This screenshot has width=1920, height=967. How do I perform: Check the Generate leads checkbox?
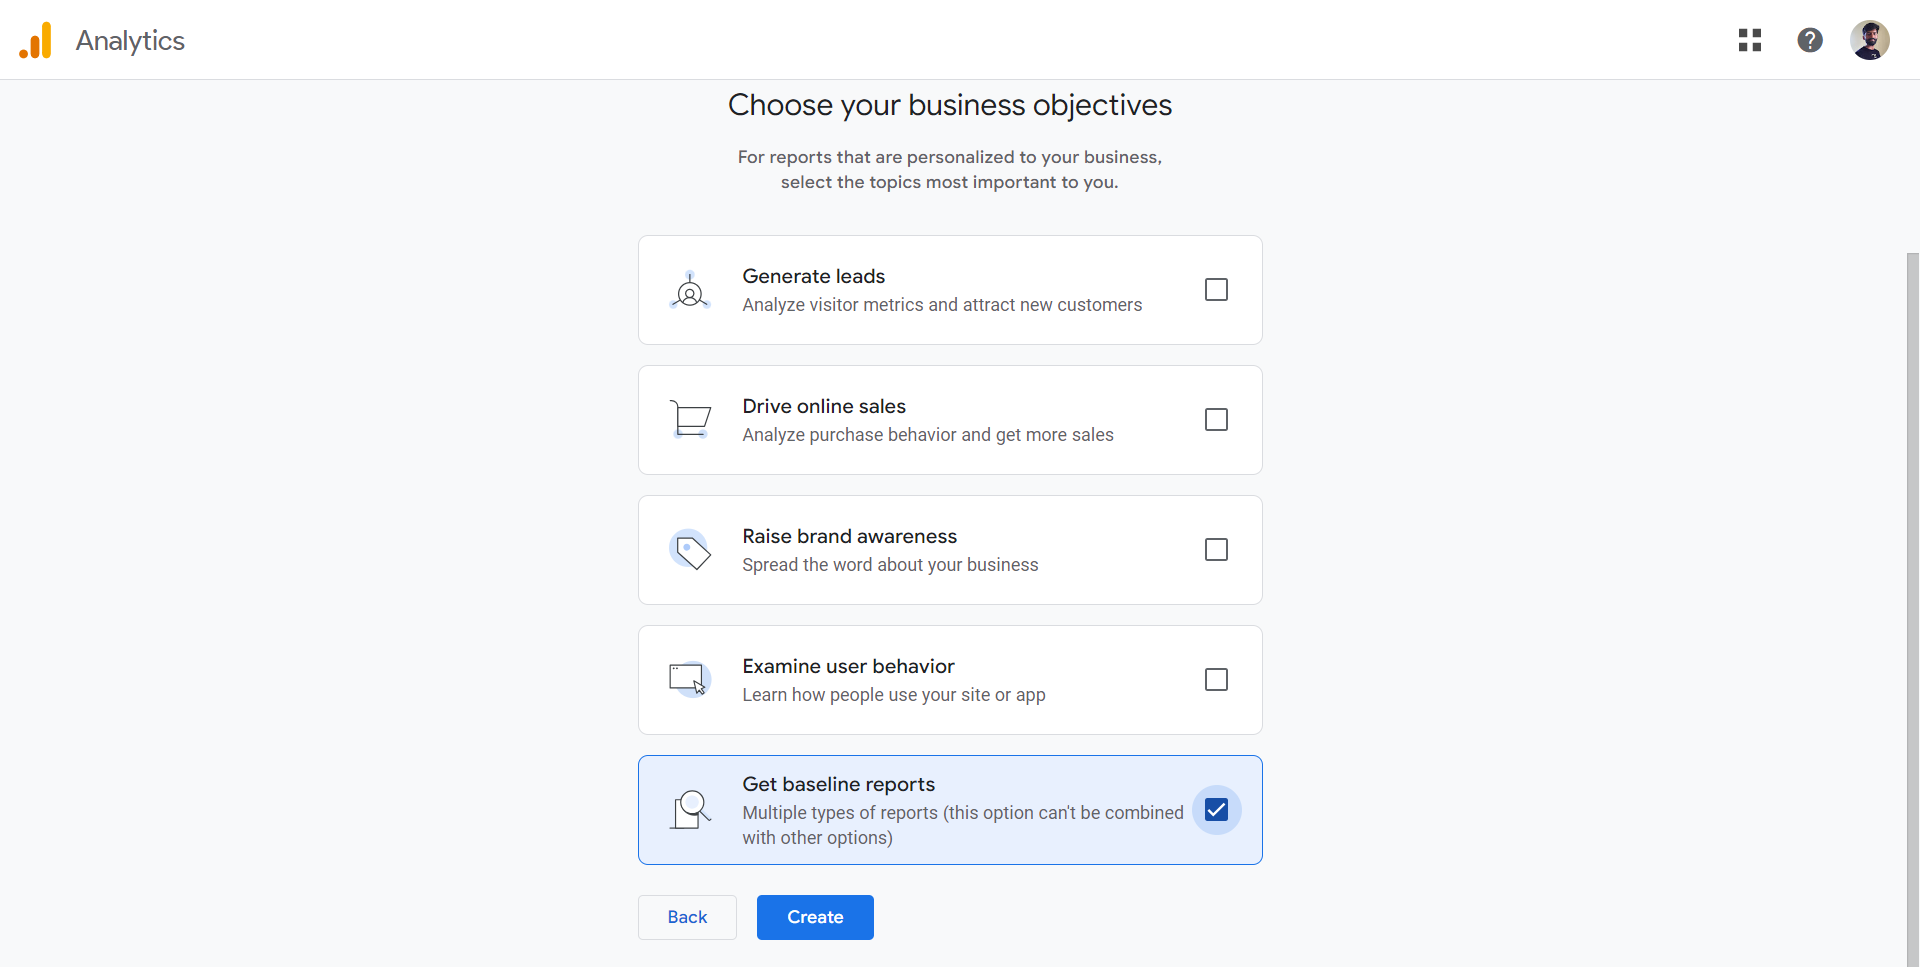pyautogui.click(x=1216, y=290)
